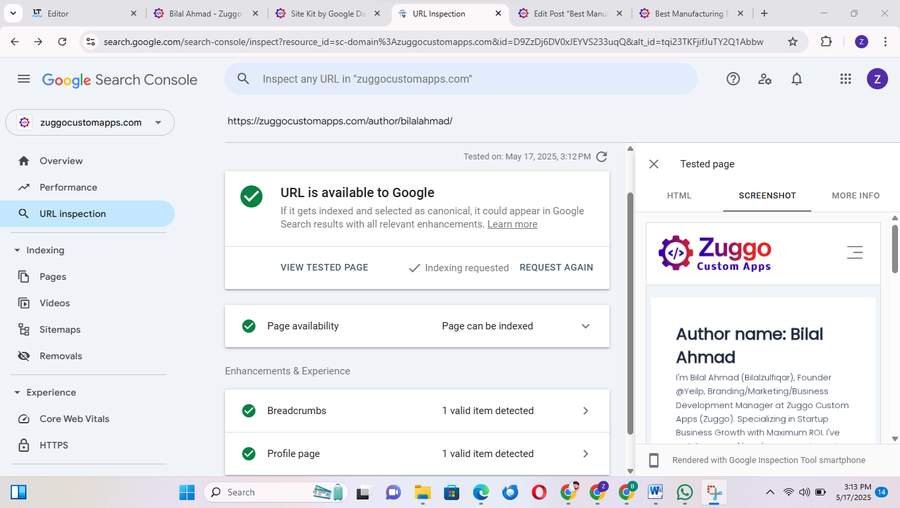Viewport: 900px width, 508px height.
Task: Close the Tested page panel
Action: [654, 164]
